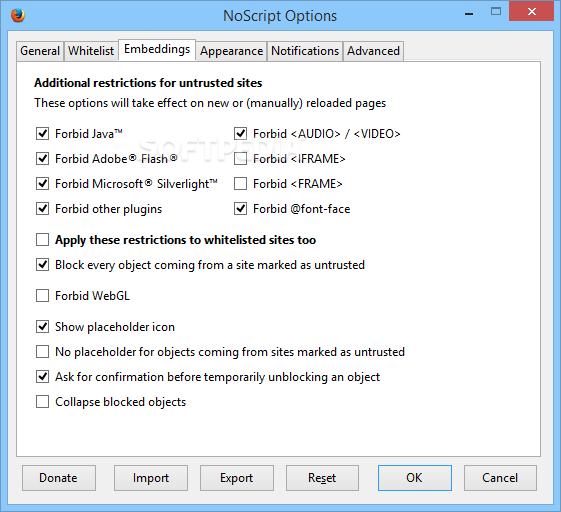Uncheck Forbid other plugins
Screen dimensions: 561x512
click(x=43, y=209)
